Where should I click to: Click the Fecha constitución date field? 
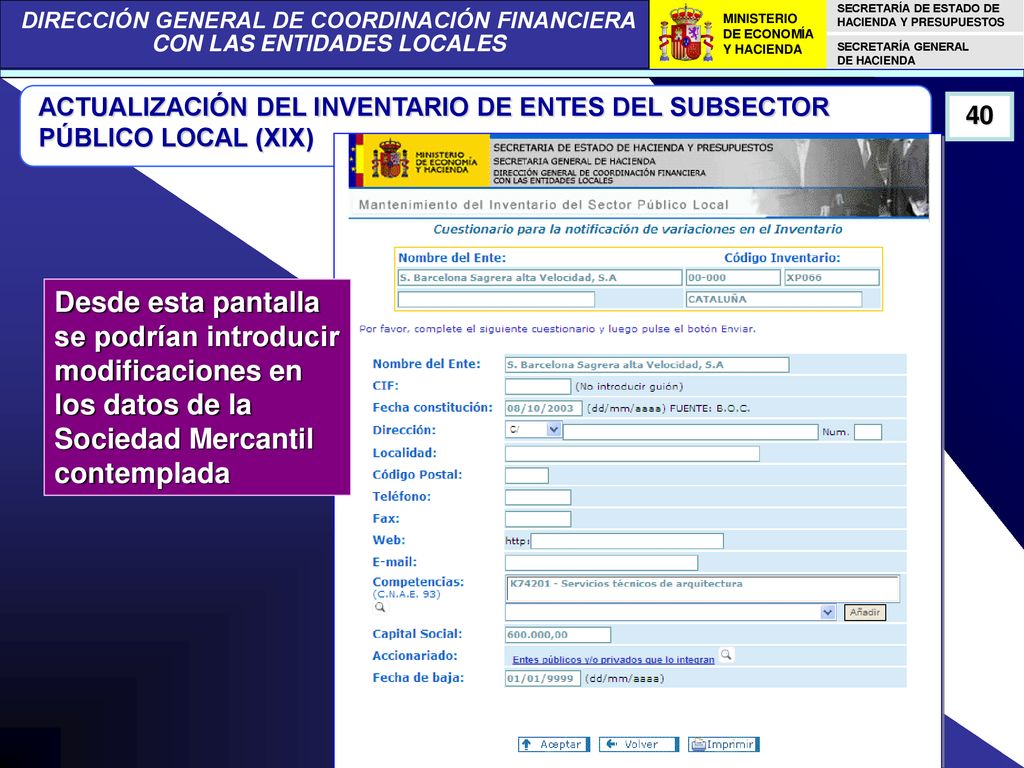pyautogui.click(x=543, y=408)
